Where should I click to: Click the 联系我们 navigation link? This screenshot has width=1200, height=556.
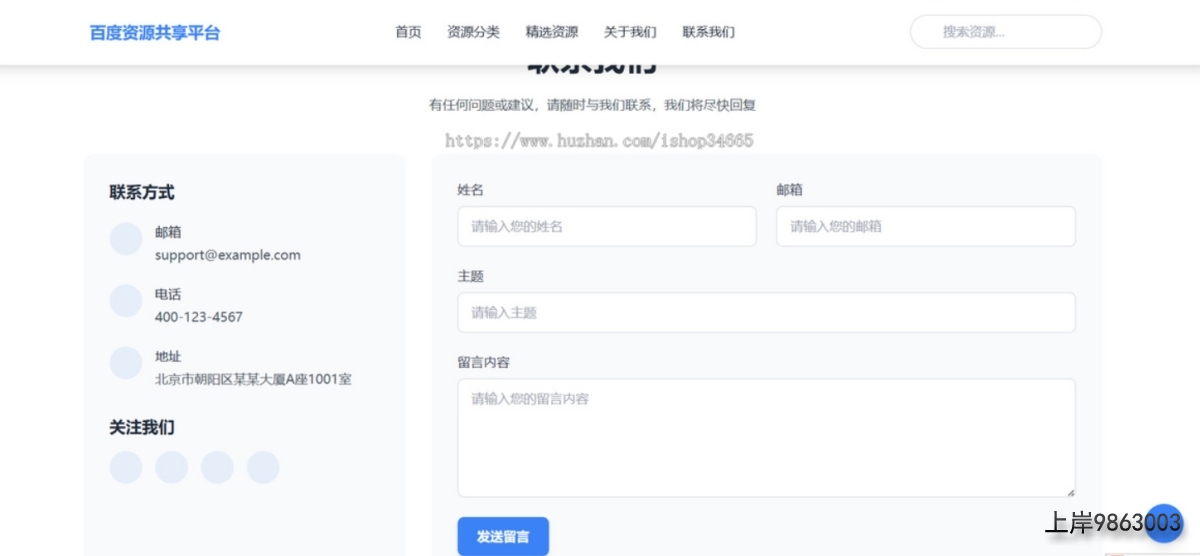708,32
